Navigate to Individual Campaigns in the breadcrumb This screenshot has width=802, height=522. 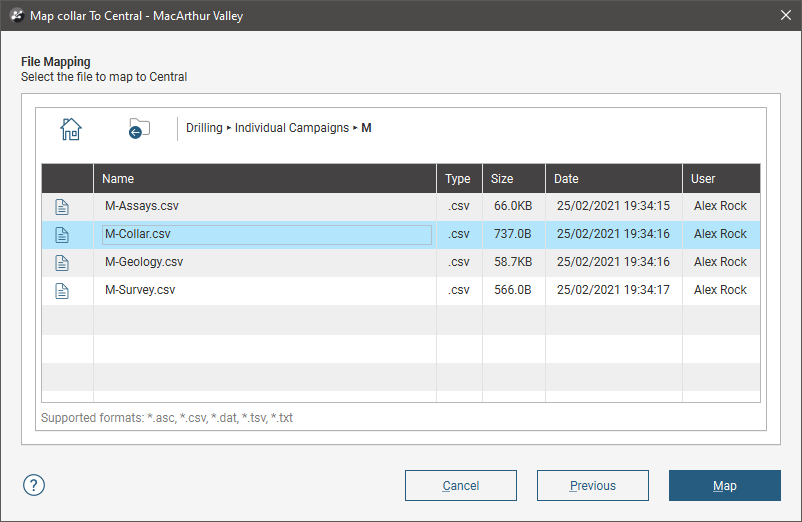tap(292, 128)
